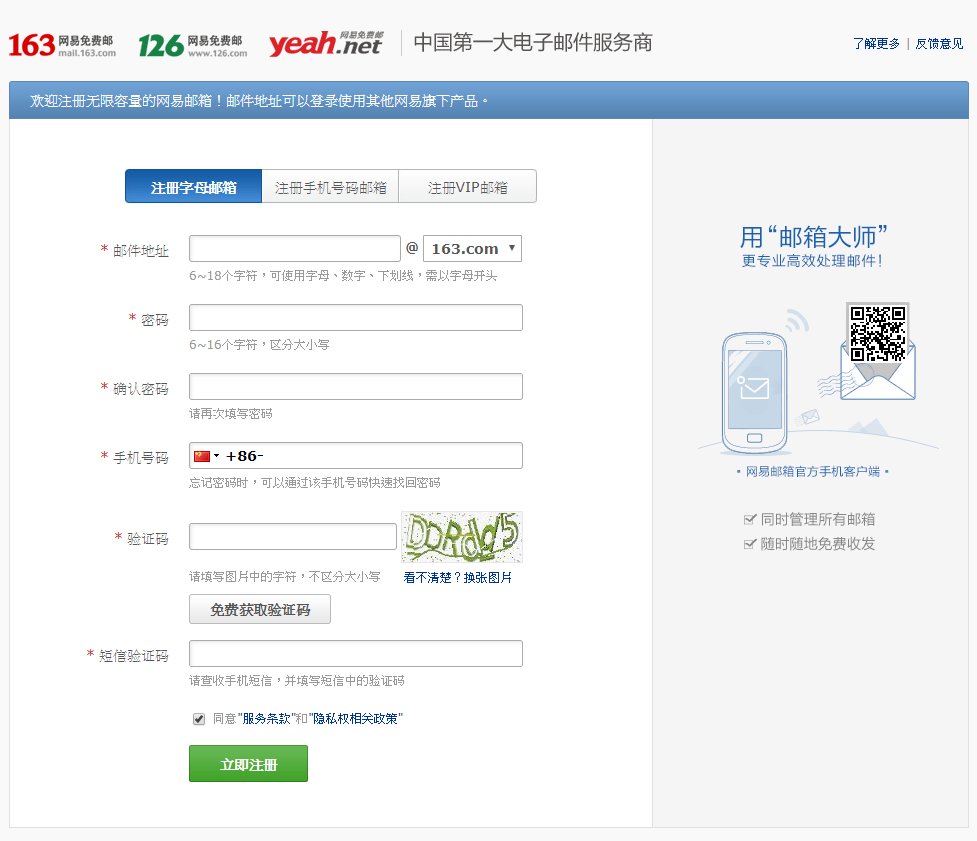The image size is (977, 841).
Task: Click the QR code image
Action: pos(877,332)
